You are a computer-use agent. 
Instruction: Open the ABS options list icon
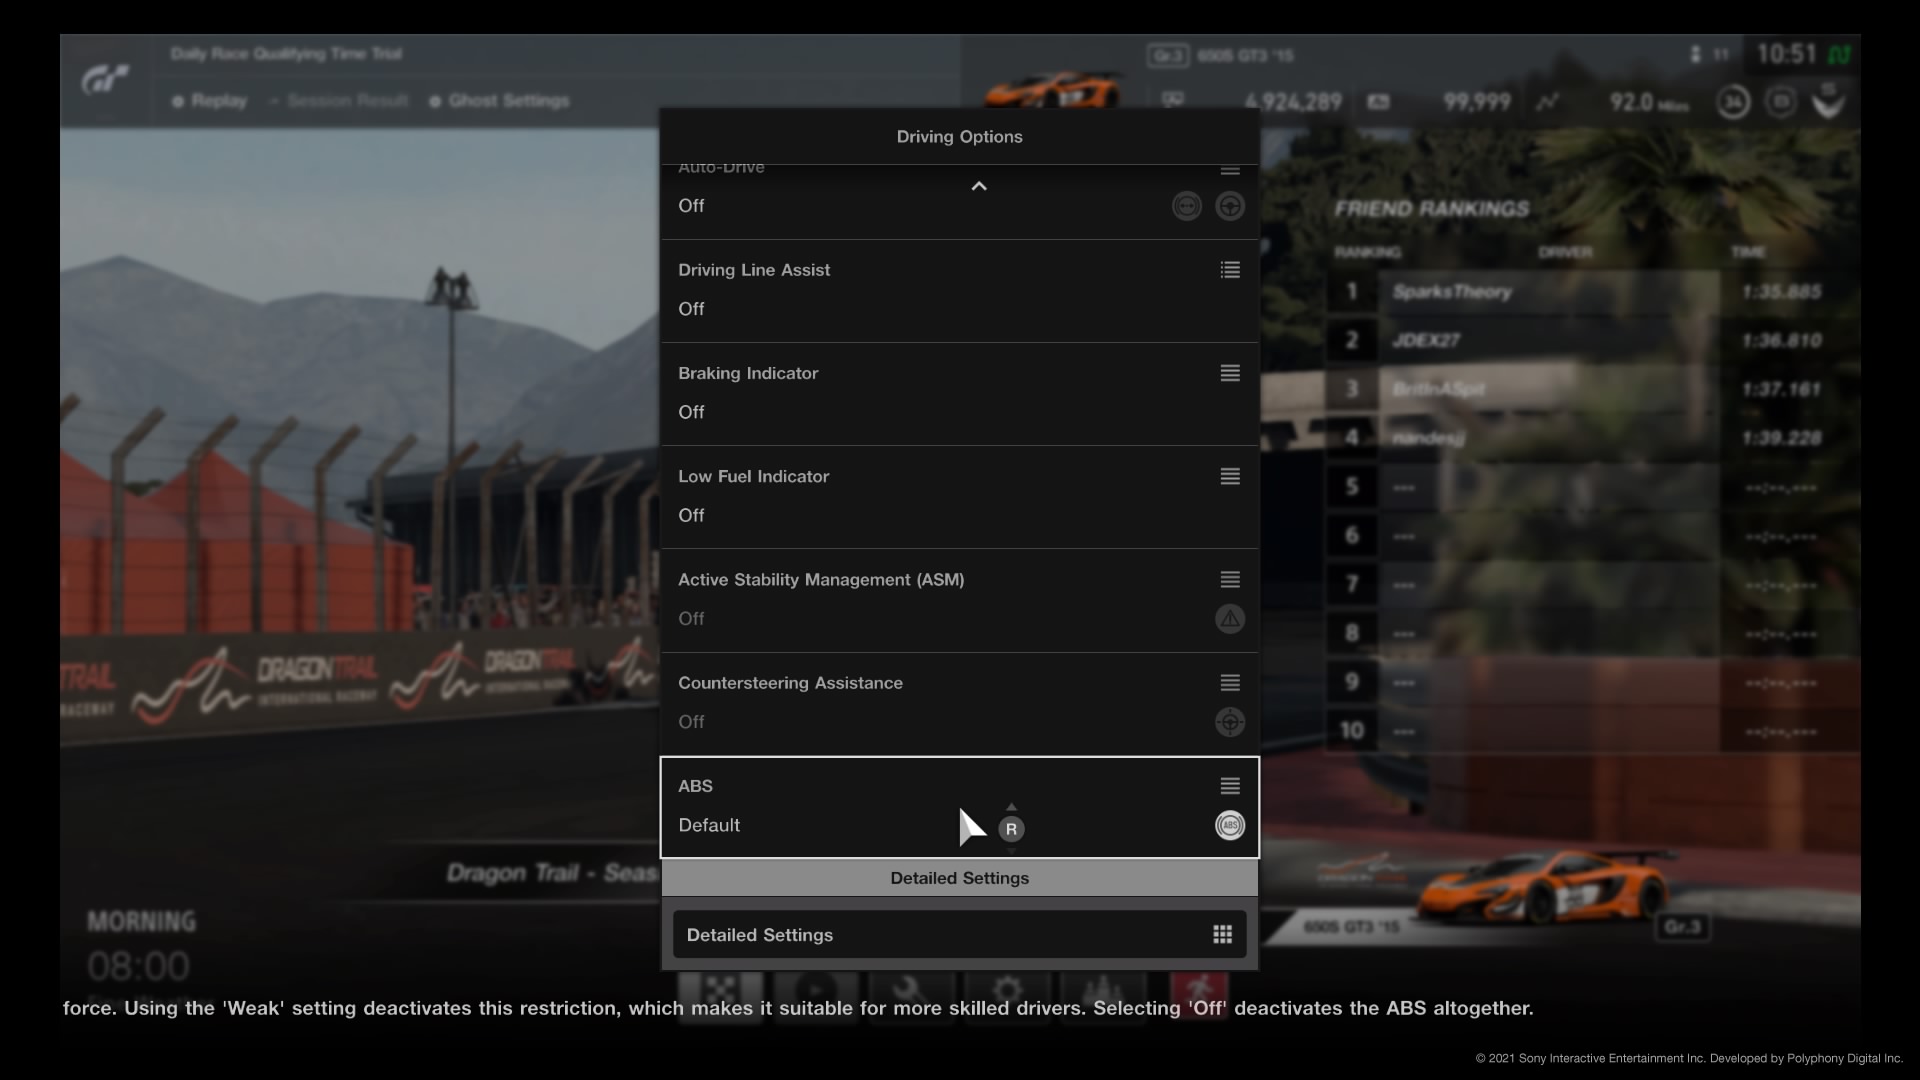(x=1229, y=786)
